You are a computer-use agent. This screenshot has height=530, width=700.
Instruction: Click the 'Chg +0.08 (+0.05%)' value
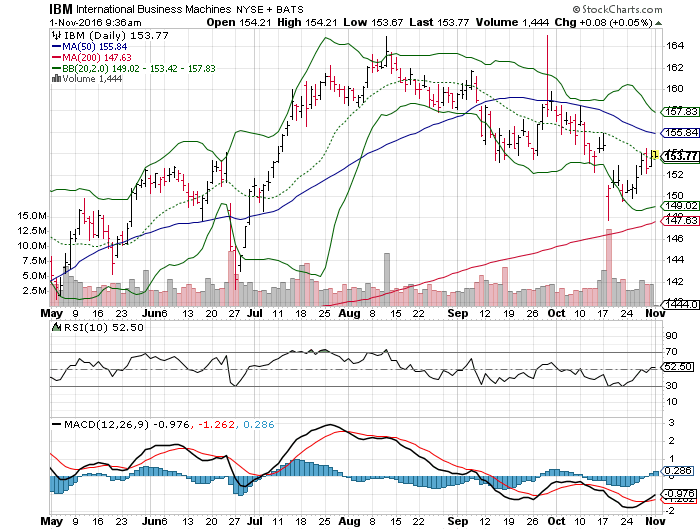coord(604,22)
